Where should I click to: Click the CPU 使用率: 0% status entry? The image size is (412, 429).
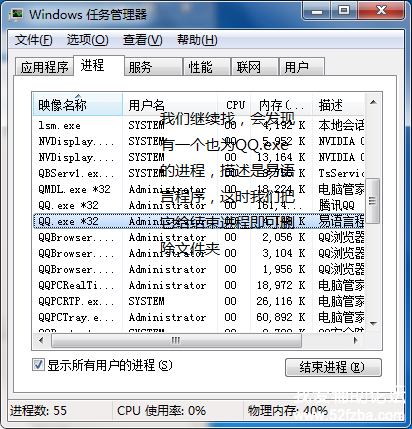tap(161, 411)
